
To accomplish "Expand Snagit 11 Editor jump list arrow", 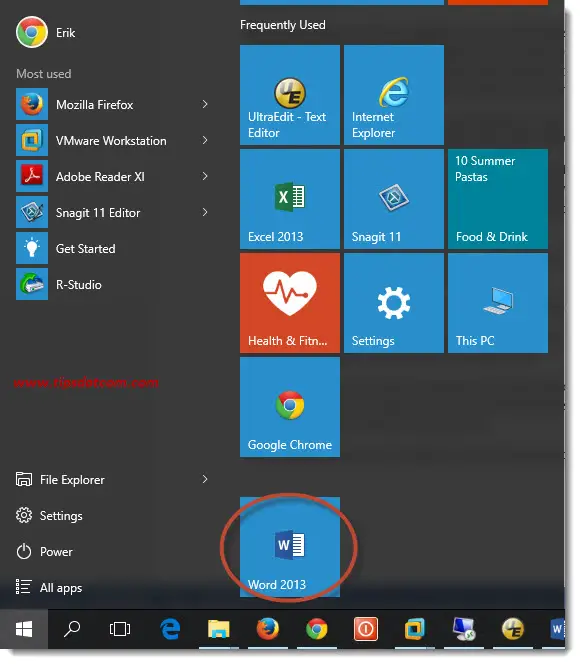I will (x=205, y=212).
